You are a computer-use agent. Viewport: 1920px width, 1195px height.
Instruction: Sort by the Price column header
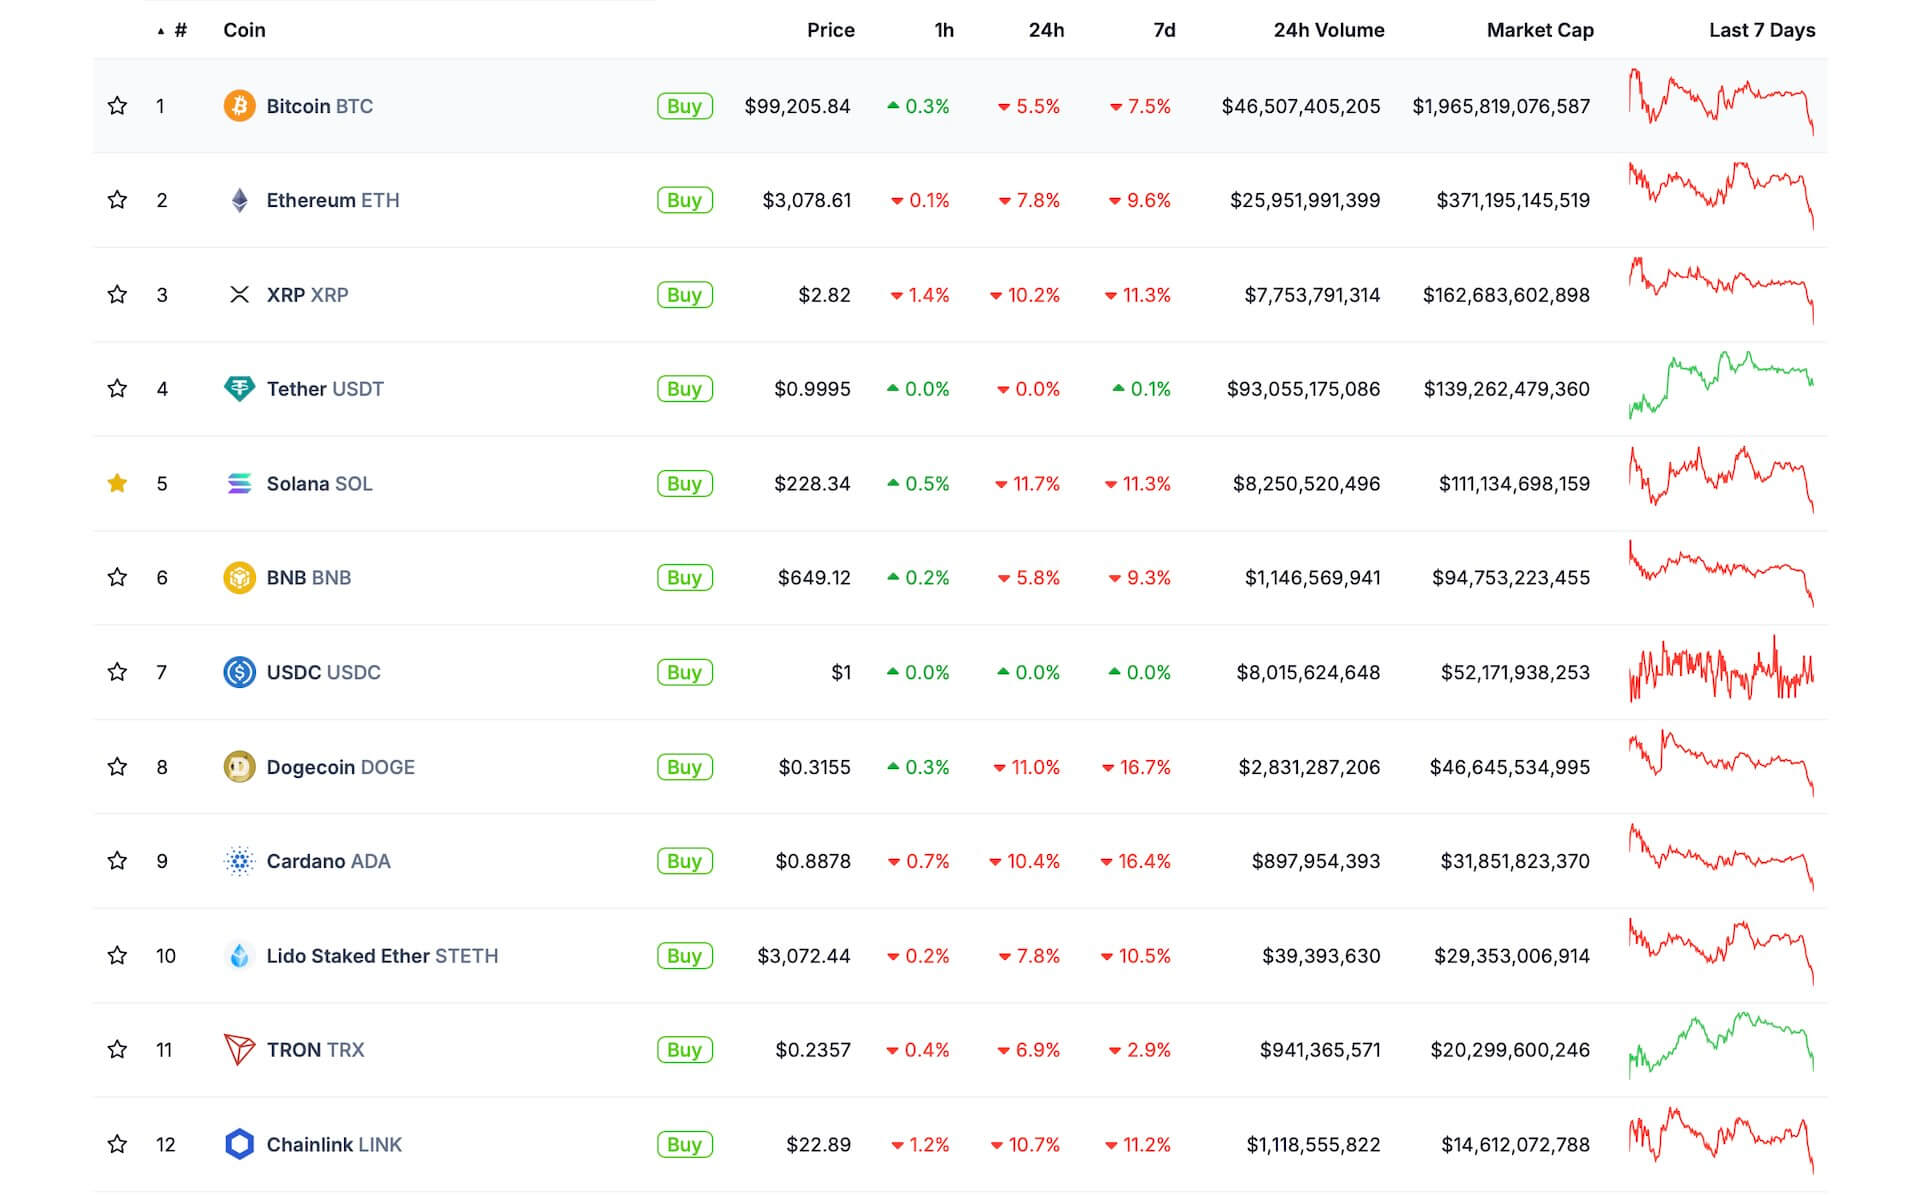(830, 30)
